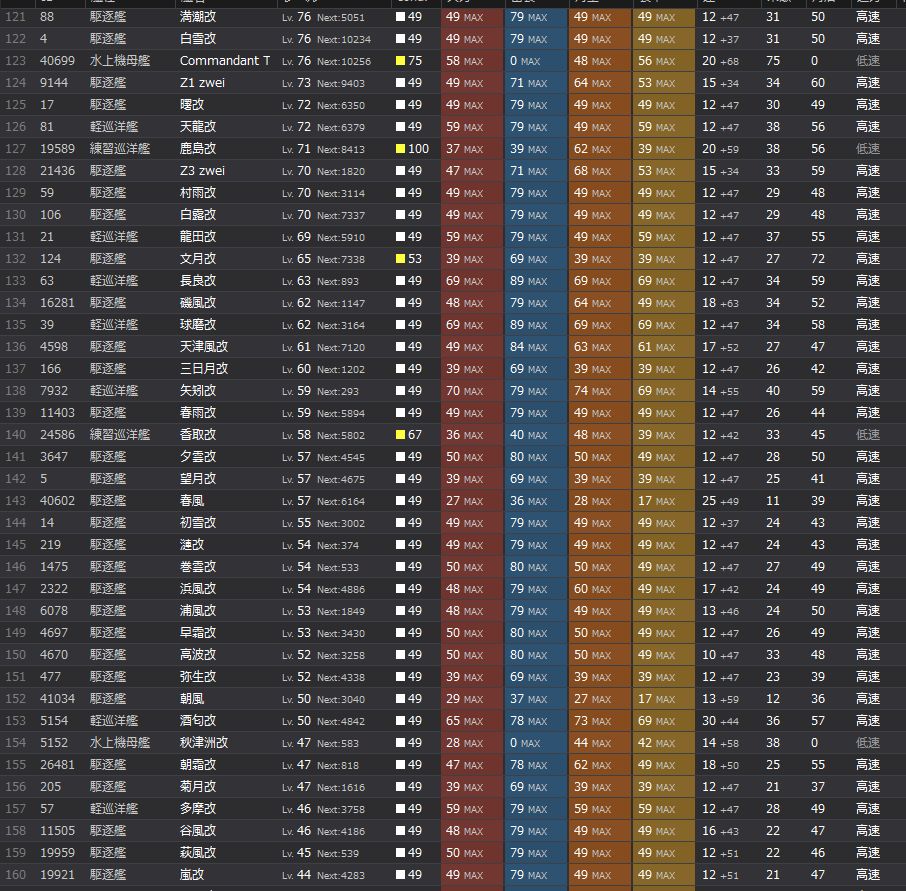Screen dimensions: 906x891
Task: Select ship name 天龍改
Action: pyautogui.click(x=198, y=127)
